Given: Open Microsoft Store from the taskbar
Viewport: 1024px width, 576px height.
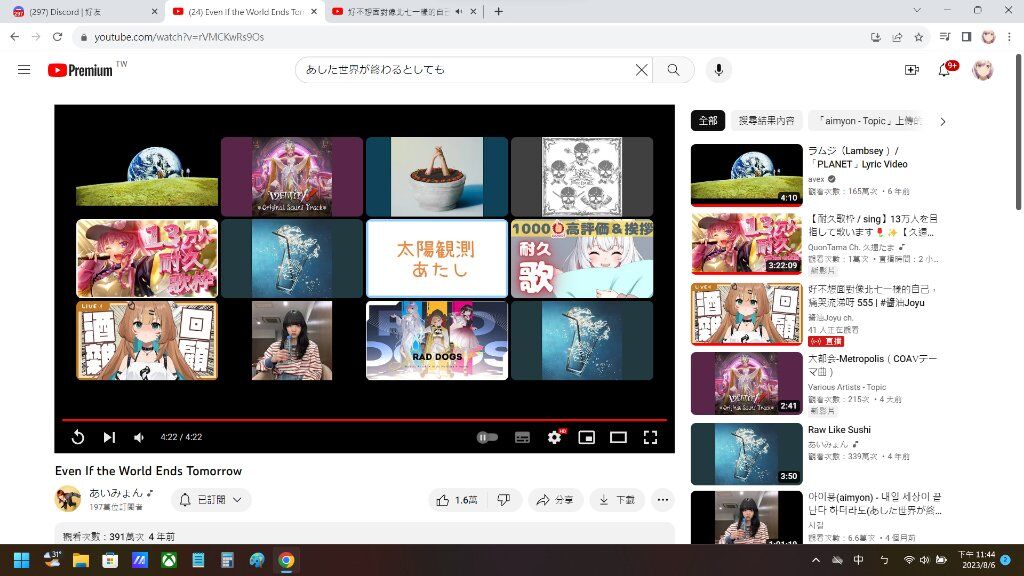Looking at the screenshot, I should point(110,560).
